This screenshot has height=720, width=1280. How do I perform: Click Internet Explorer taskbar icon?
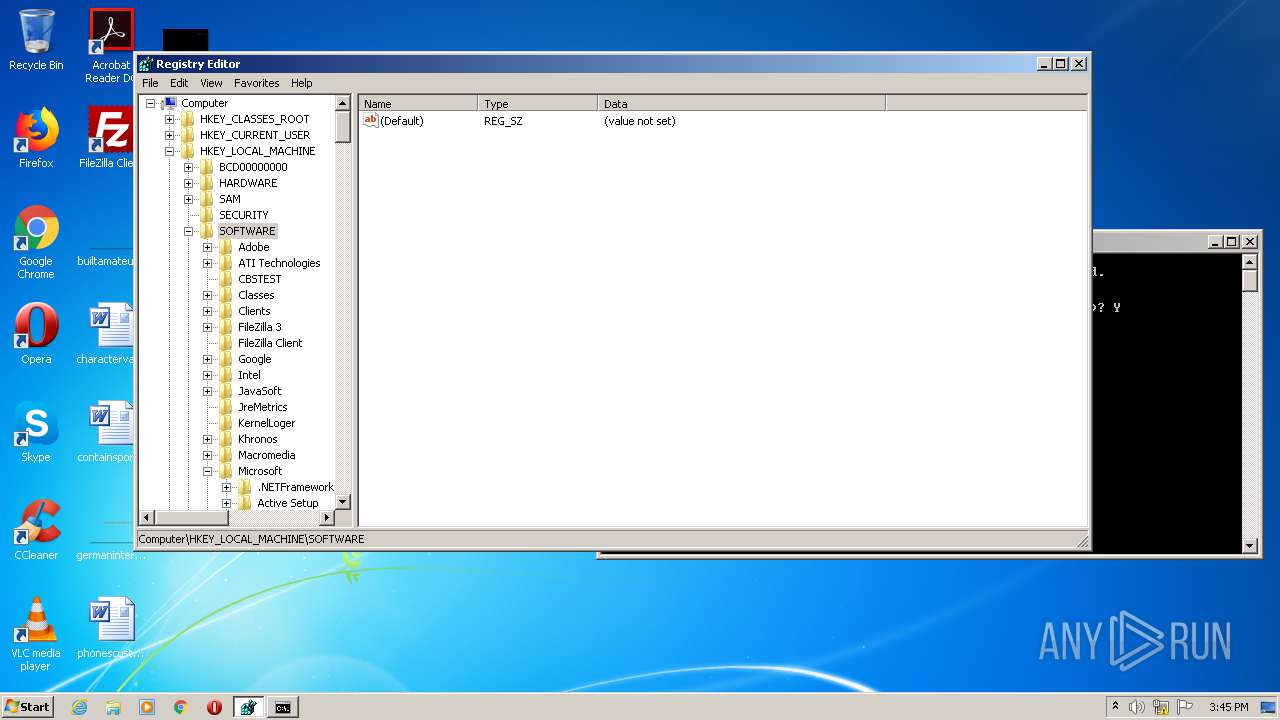tap(79, 707)
